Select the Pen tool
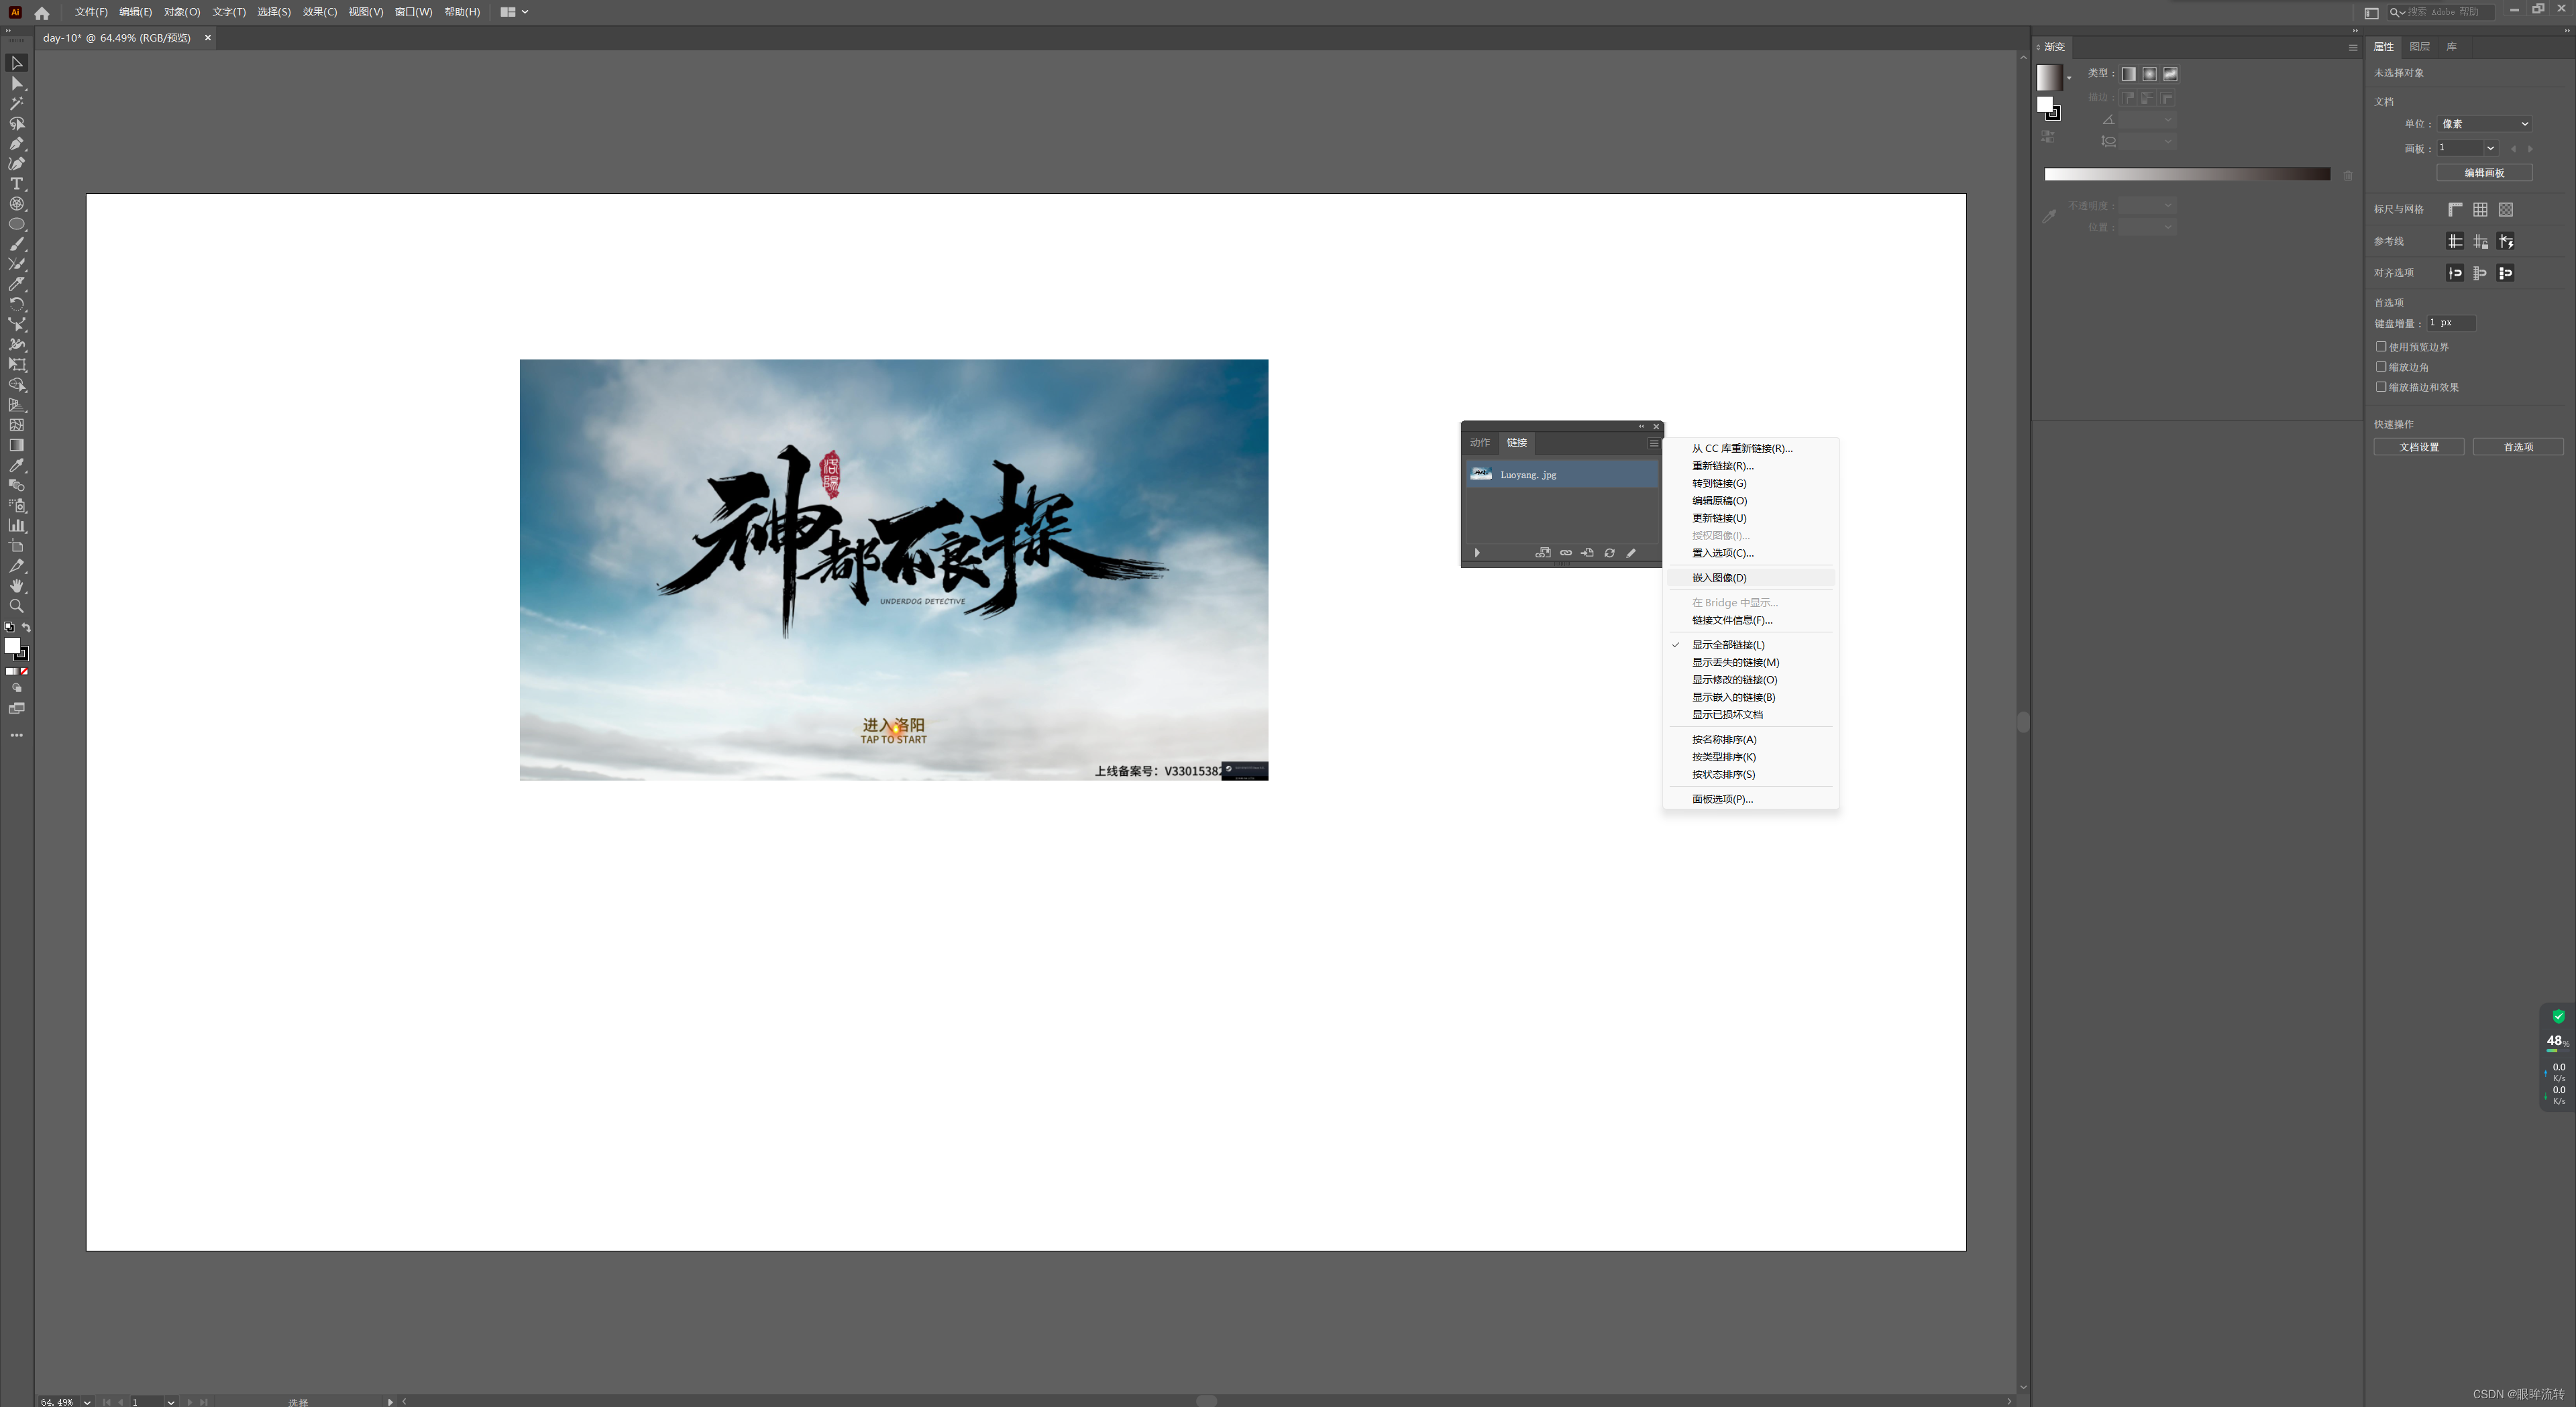The width and height of the screenshot is (2576, 1407). [17, 143]
